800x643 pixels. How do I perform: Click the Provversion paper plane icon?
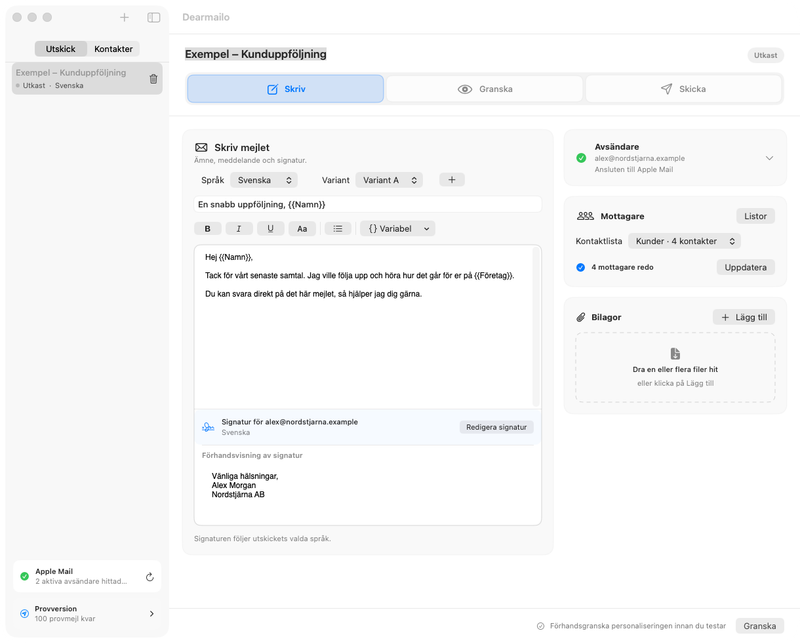[x=24, y=613]
